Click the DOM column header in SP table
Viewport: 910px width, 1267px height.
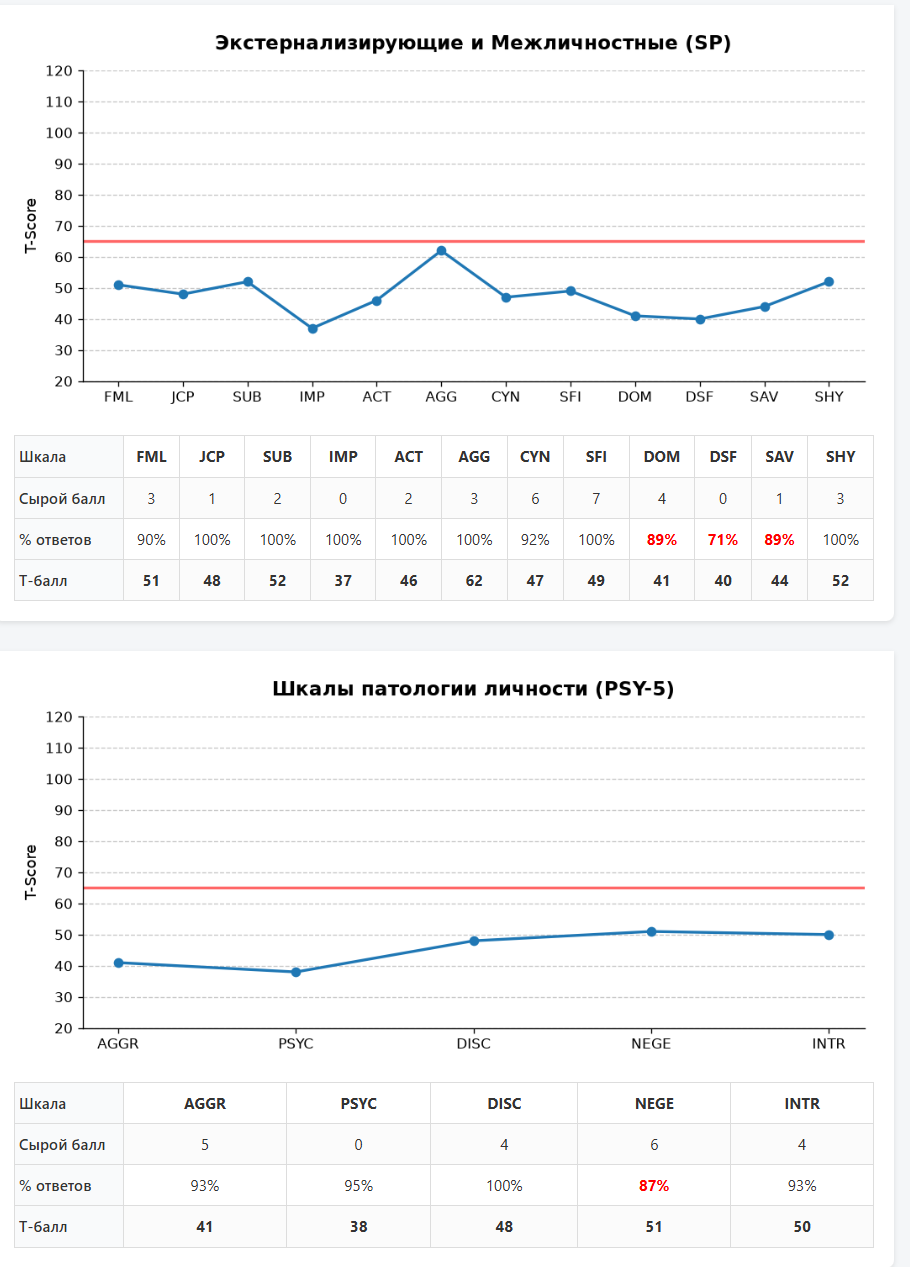point(662,456)
